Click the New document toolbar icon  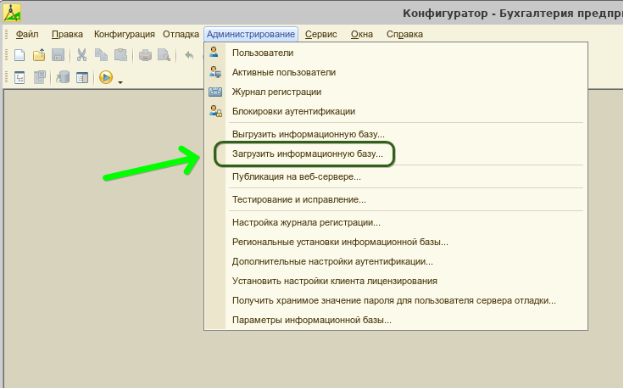click(20, 55)
